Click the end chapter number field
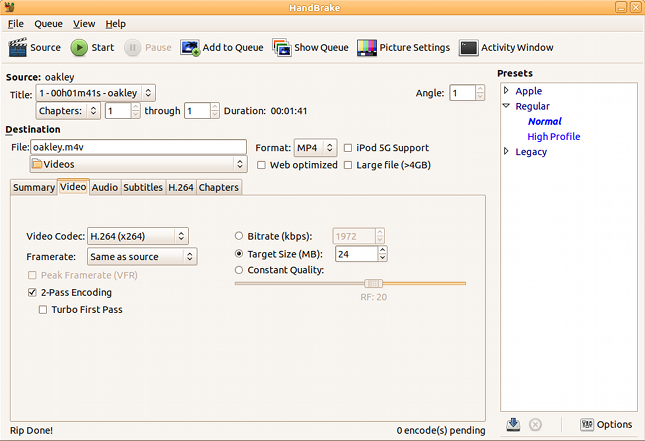645x441 pixels. coord(197,111)
